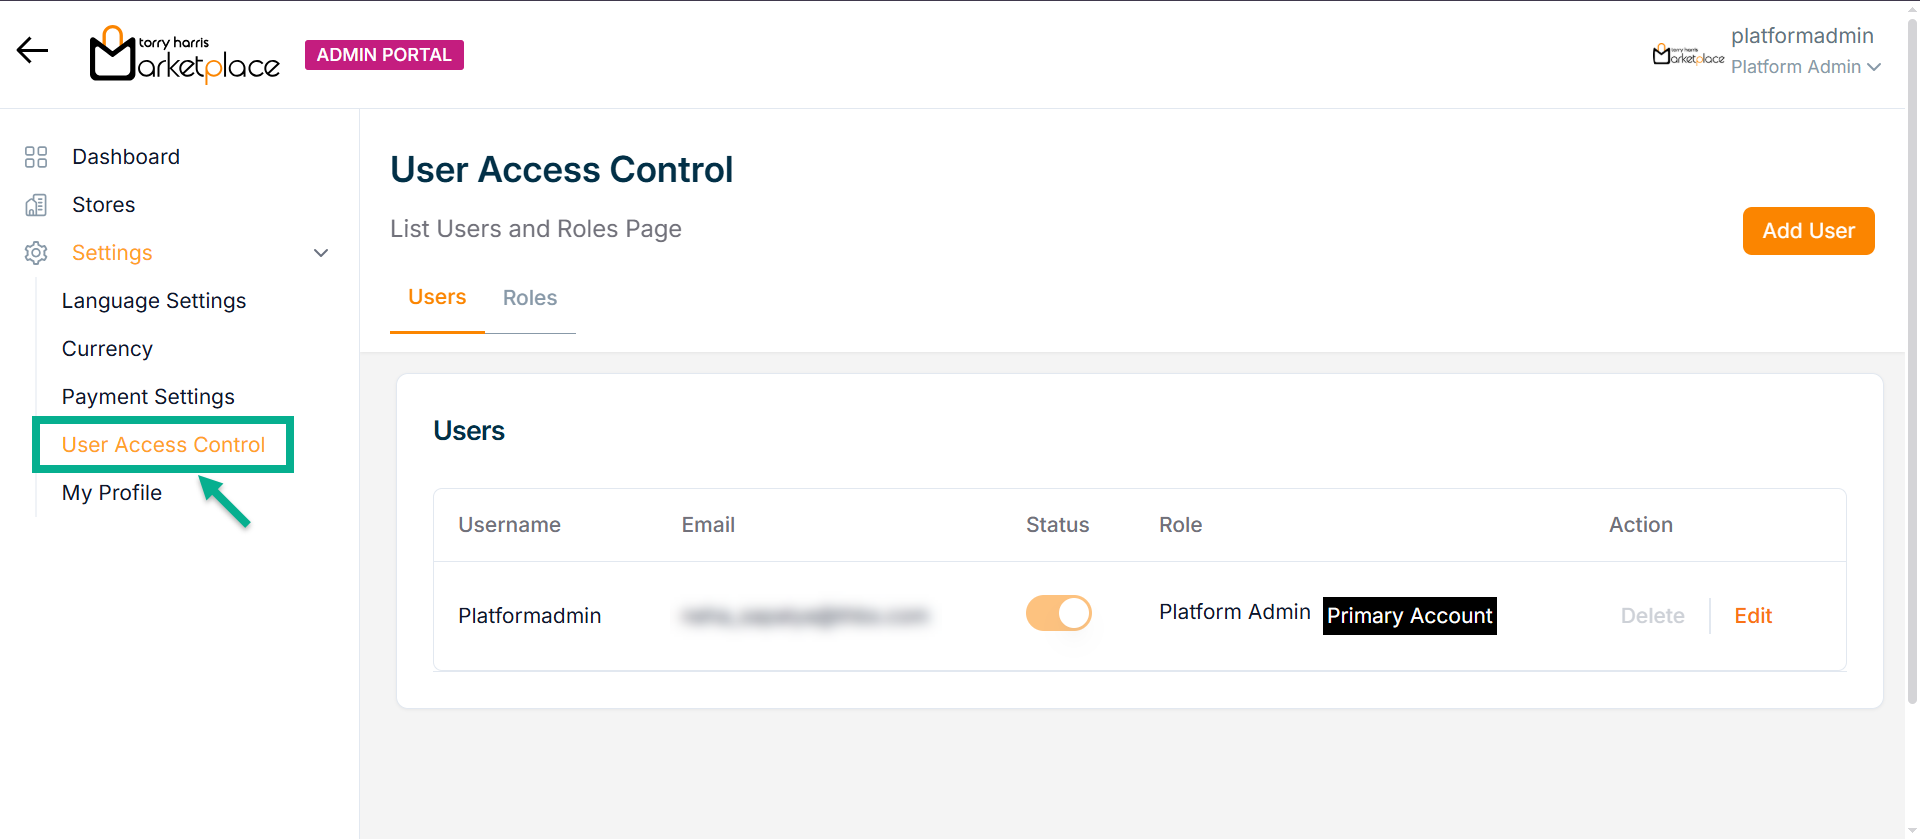Open the Currency settings page

point(107,349)
